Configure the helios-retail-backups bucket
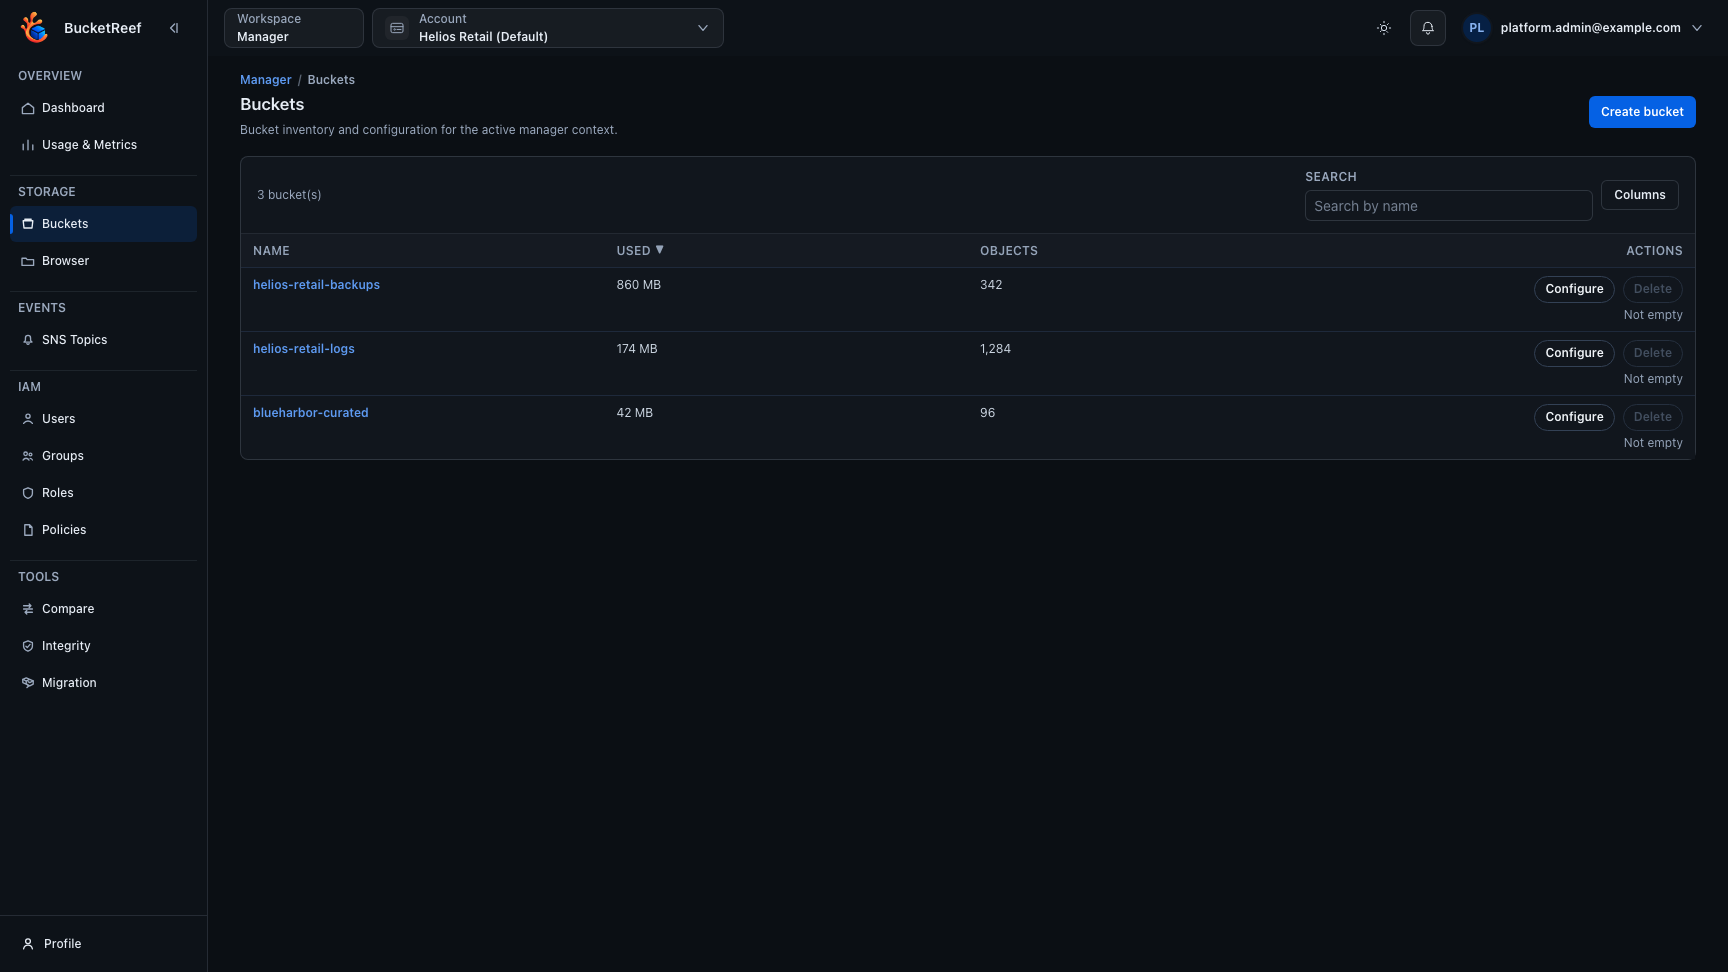Screen dimensions: 1728x972 click(x=1574, y=289)
